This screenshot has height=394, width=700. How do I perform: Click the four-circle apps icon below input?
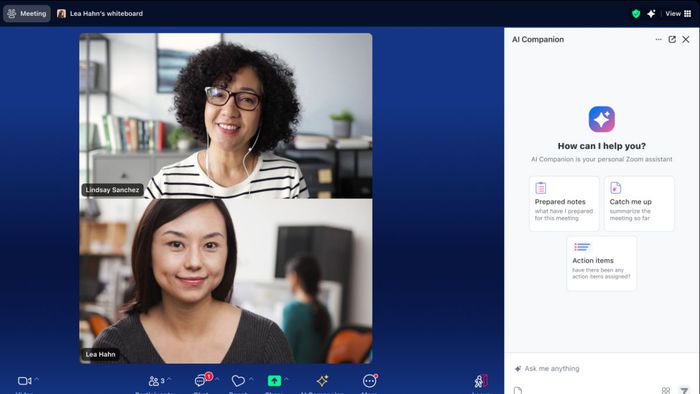pyautogui.click(x=666, y=390)
